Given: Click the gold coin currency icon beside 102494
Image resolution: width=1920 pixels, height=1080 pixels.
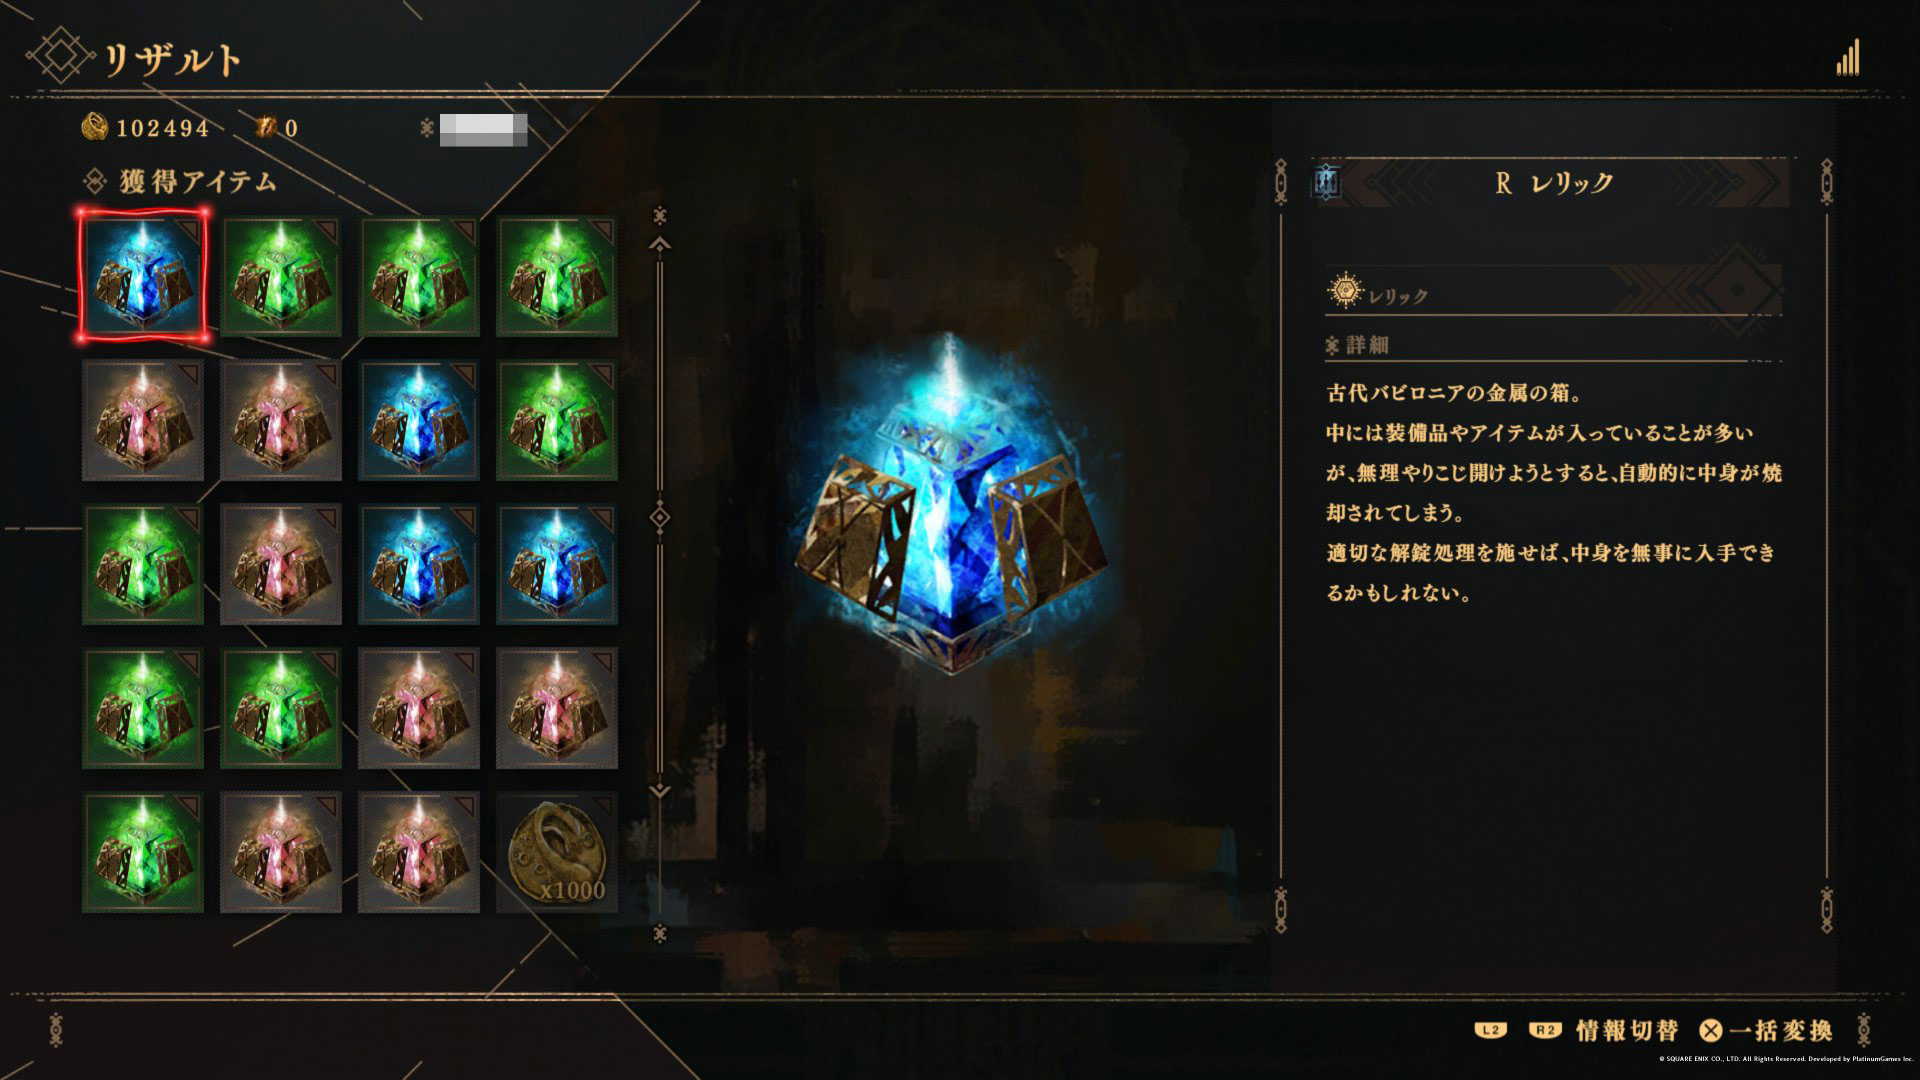Looking at the screenshot, I should 95,127.
